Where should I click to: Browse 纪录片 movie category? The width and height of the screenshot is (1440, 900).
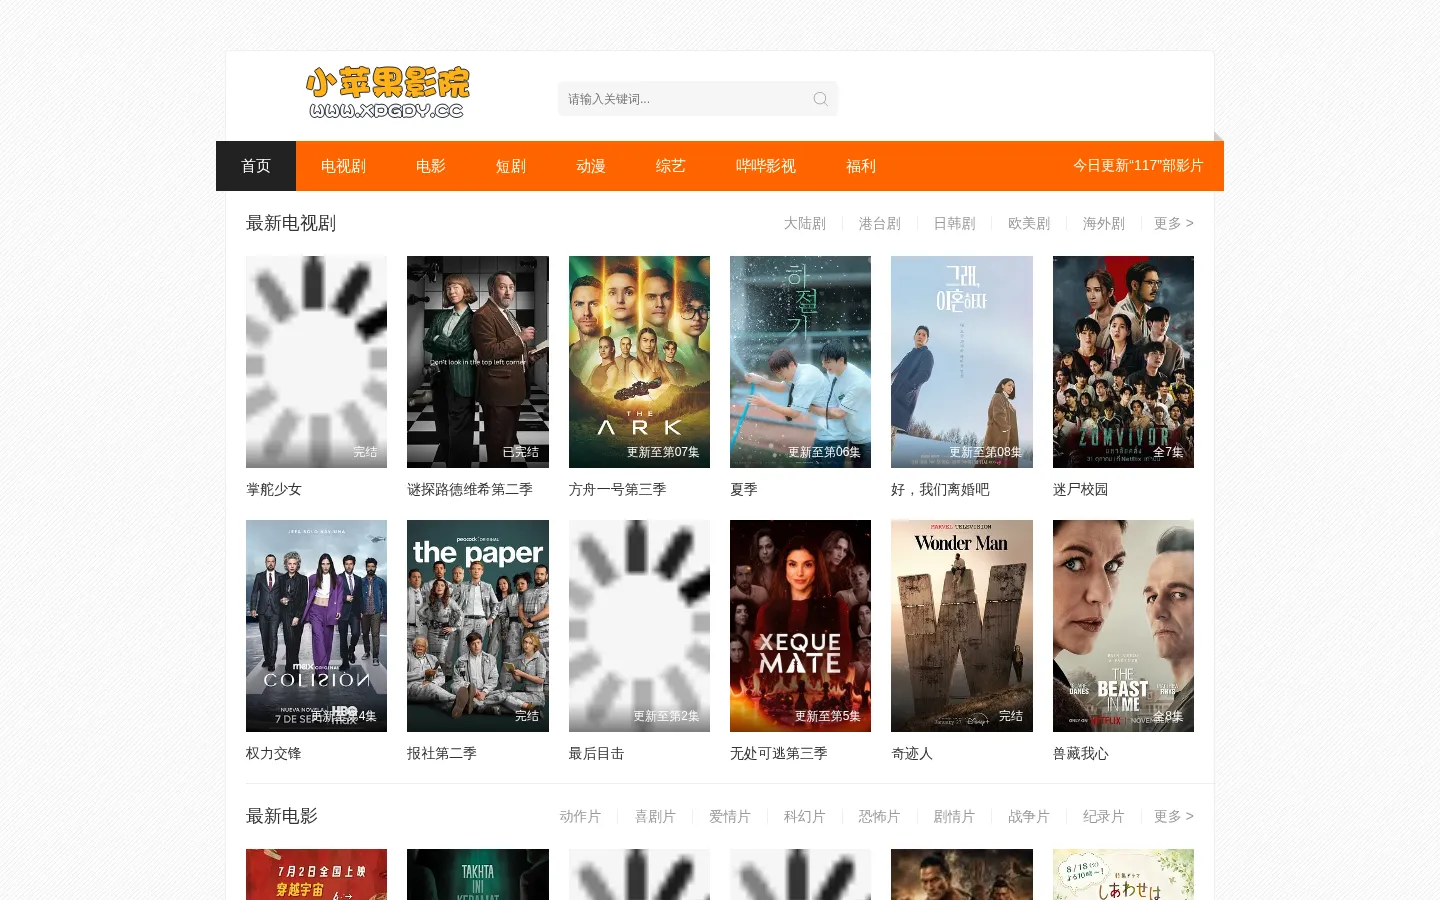[x=1104, y=816]
